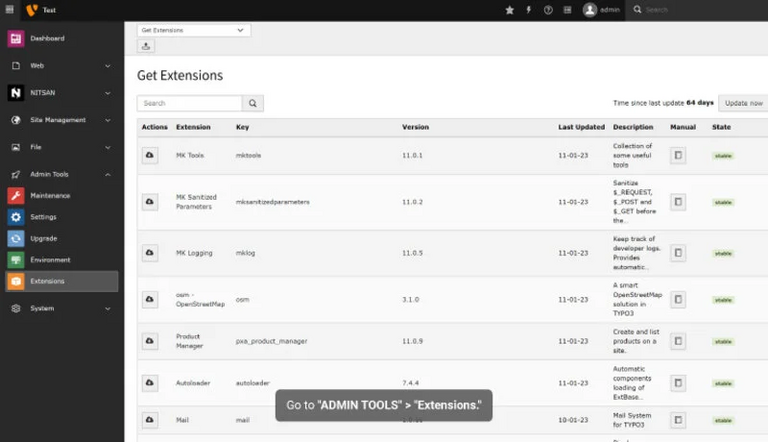Open the MK Tools manual

678,155
